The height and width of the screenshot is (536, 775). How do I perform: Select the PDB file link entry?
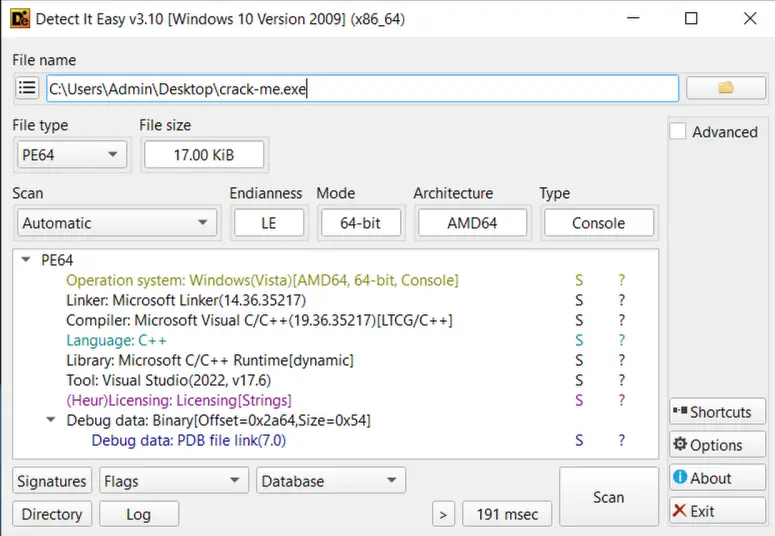coord(188,440)
